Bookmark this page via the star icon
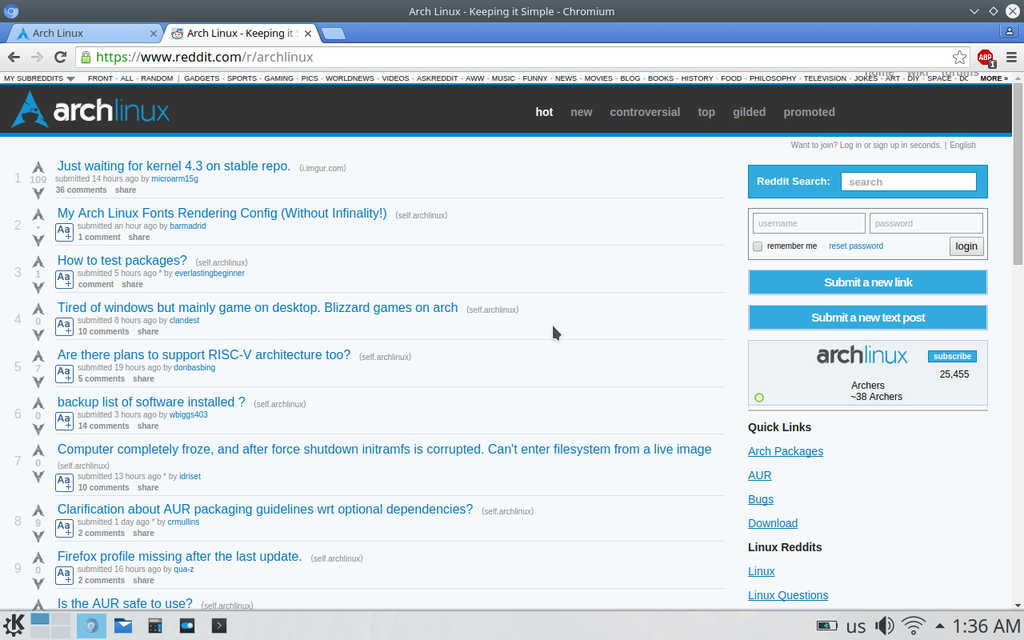The image size is (1024, 640). pyautogui.click(x=958, y=58)
